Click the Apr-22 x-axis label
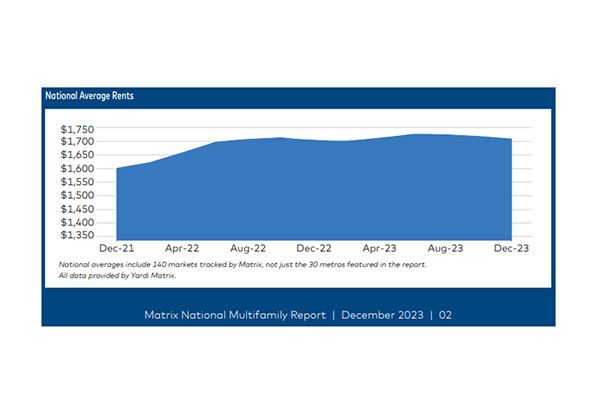Screen dimensions: 600x404 pos(181,248)
